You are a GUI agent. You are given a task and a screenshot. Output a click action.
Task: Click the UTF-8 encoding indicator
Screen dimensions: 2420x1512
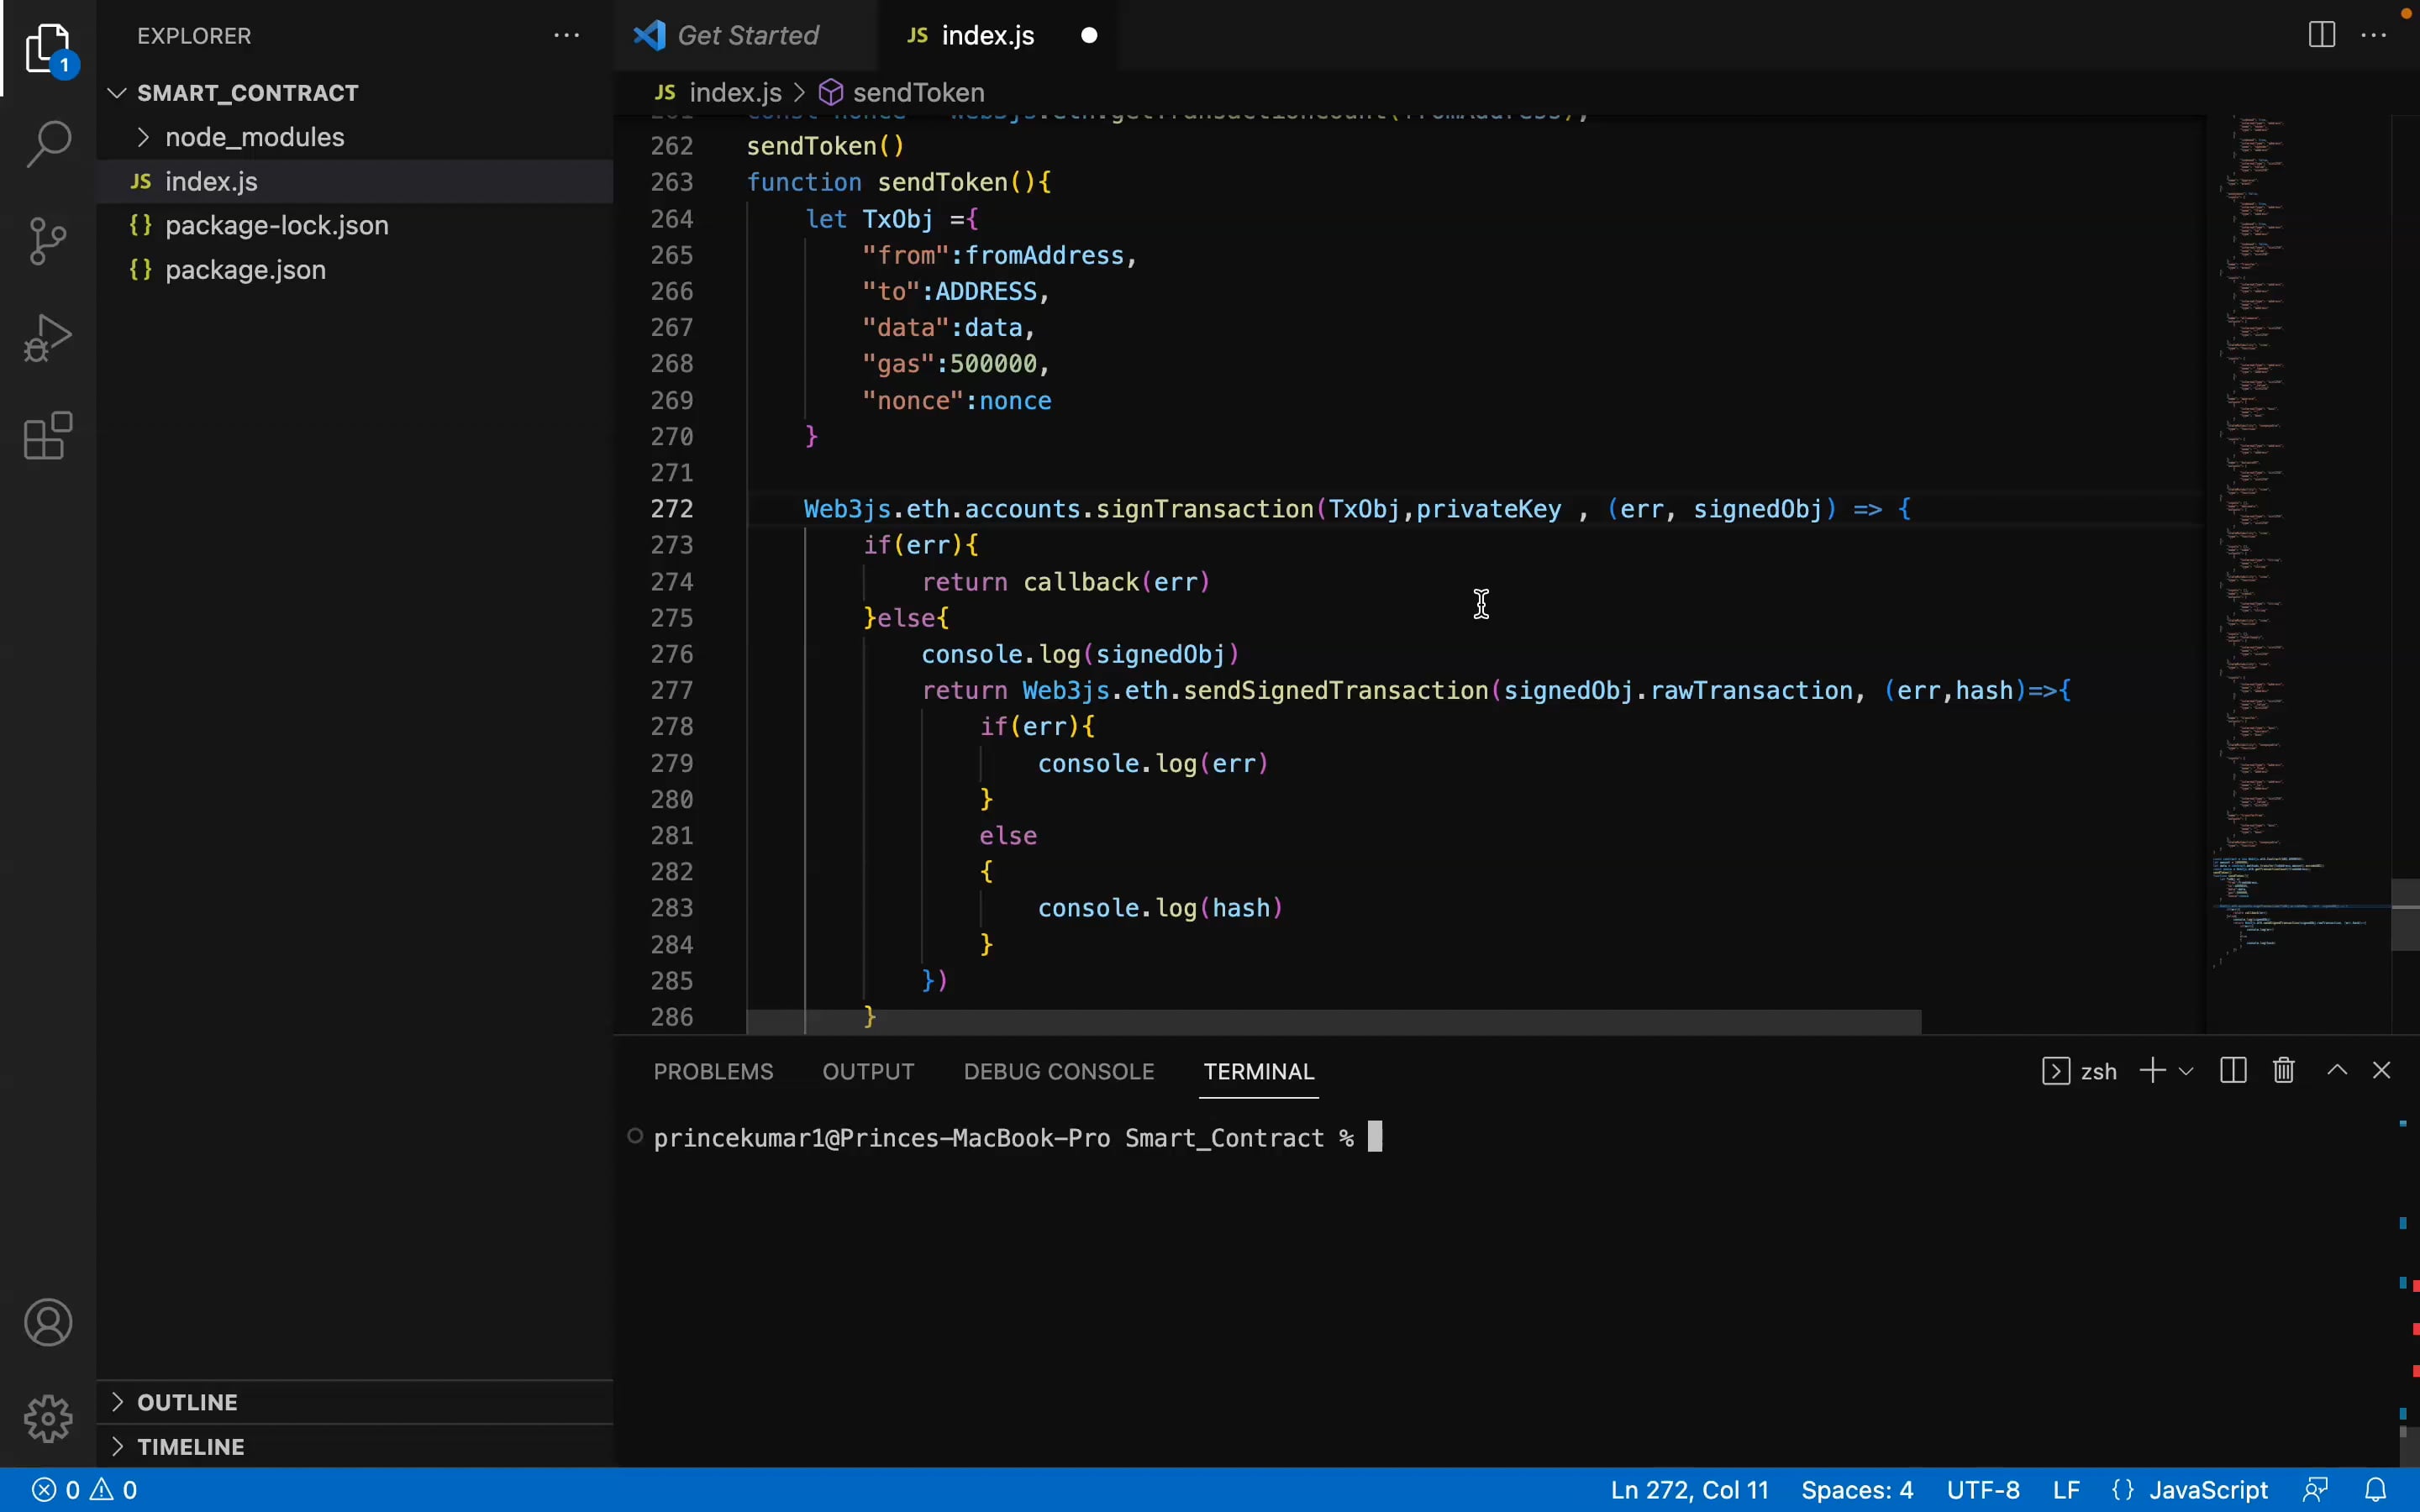coord(1983,1490)
